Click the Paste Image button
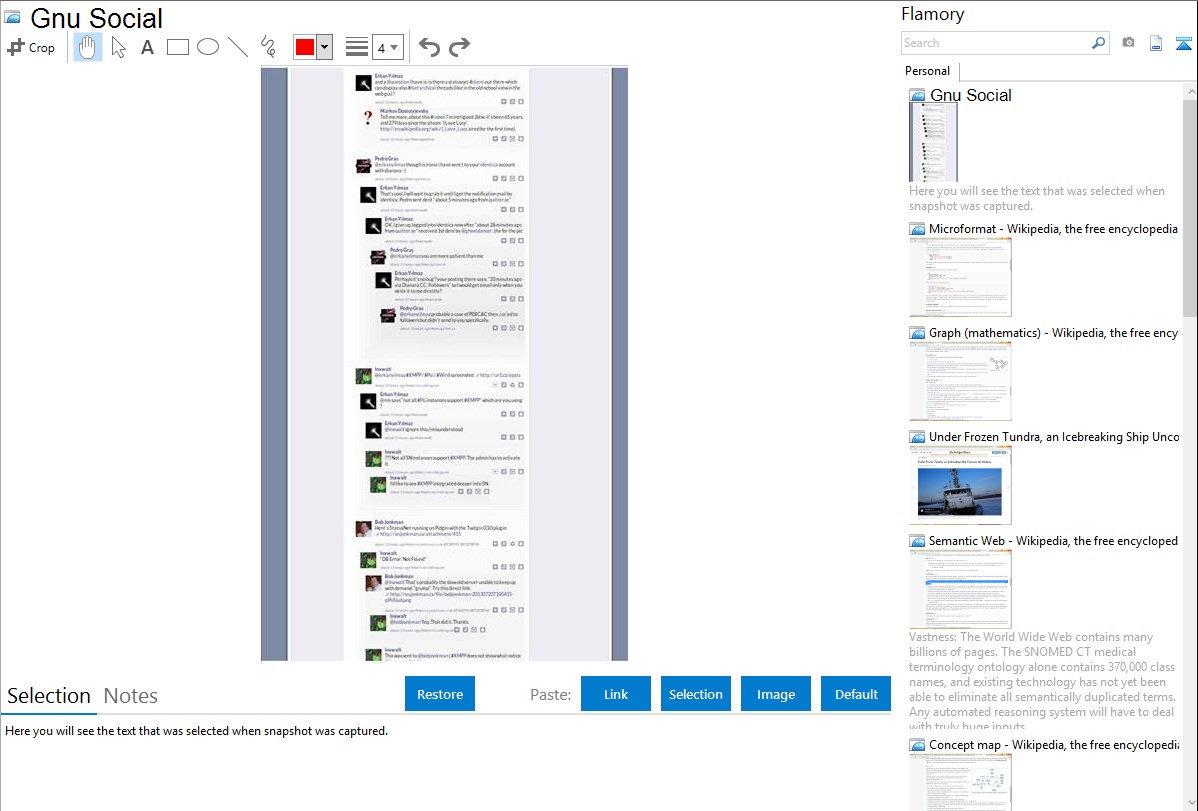 (x=775, y=694)
